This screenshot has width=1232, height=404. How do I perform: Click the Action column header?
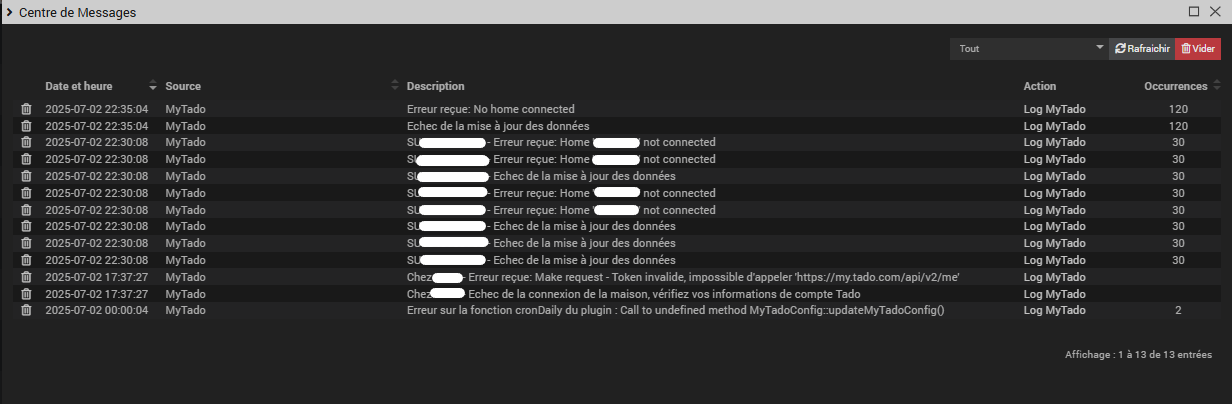[1040, 86]
